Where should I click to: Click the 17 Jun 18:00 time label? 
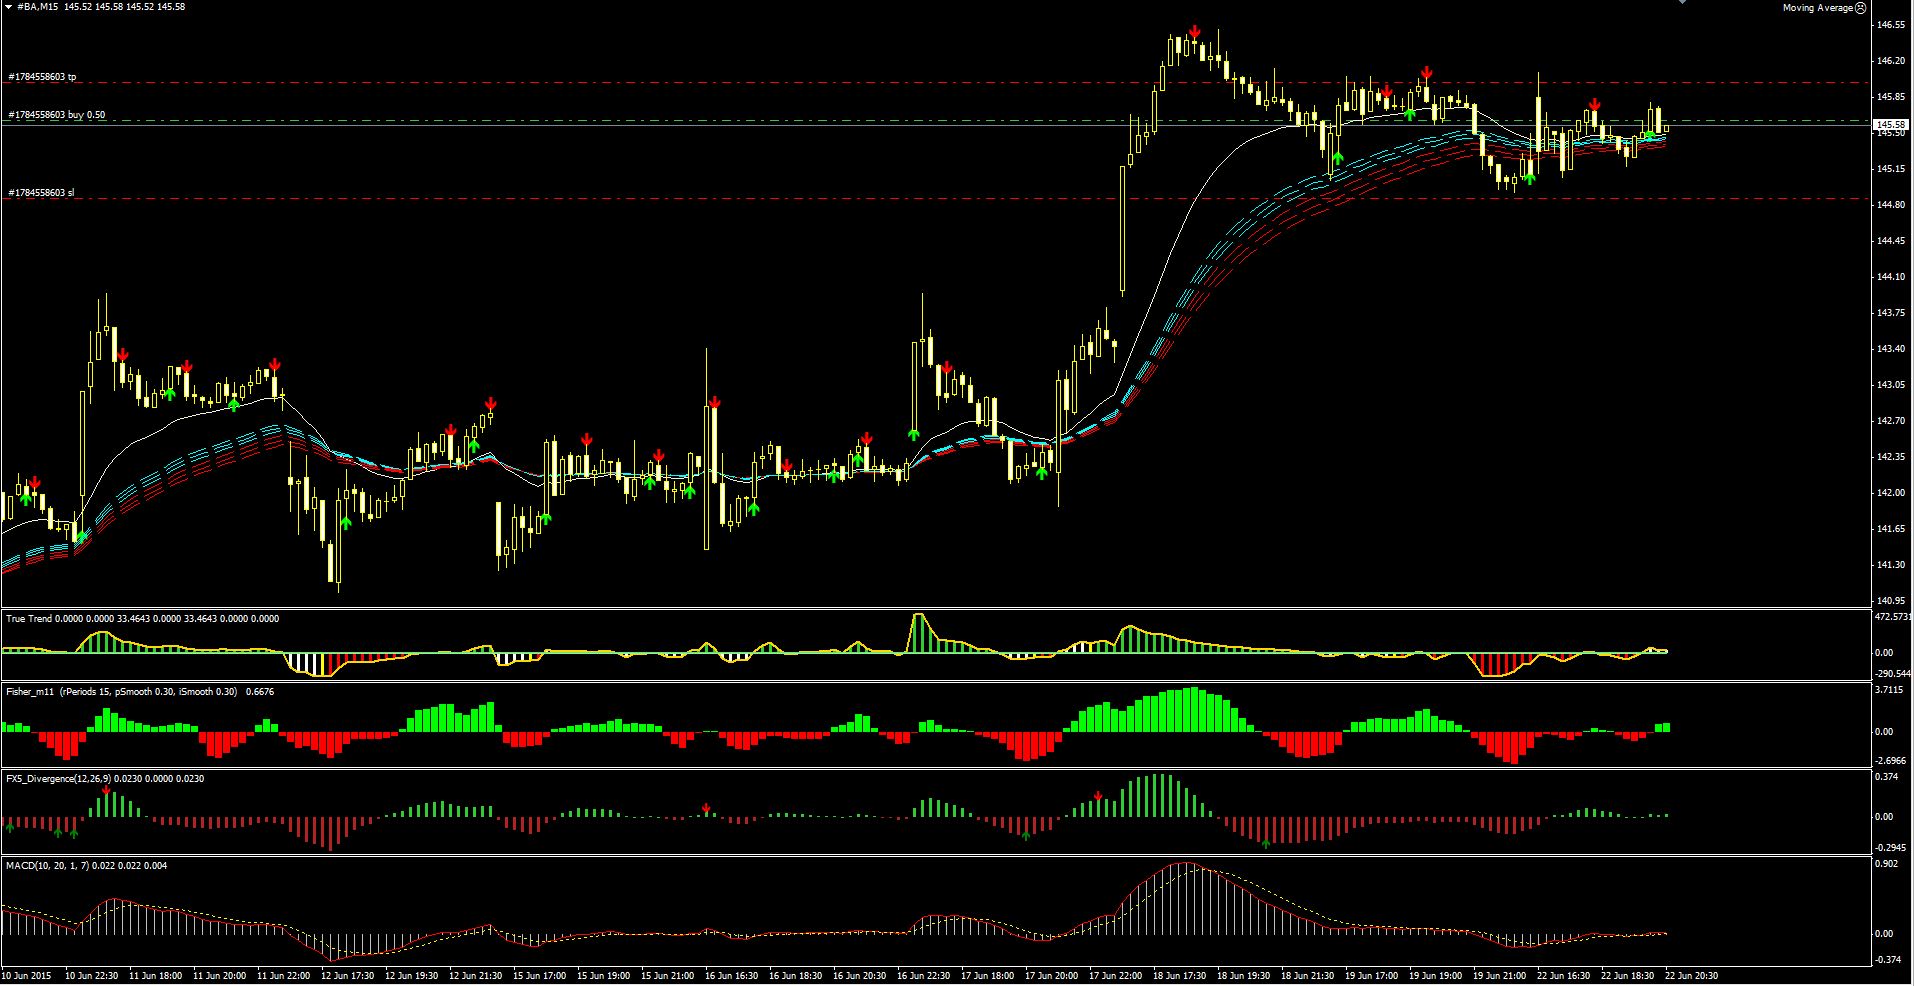coord(989,975)
